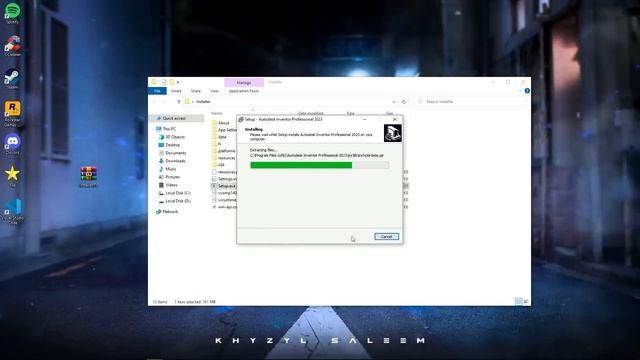Open Music in the navigation pane

(167, 169)
